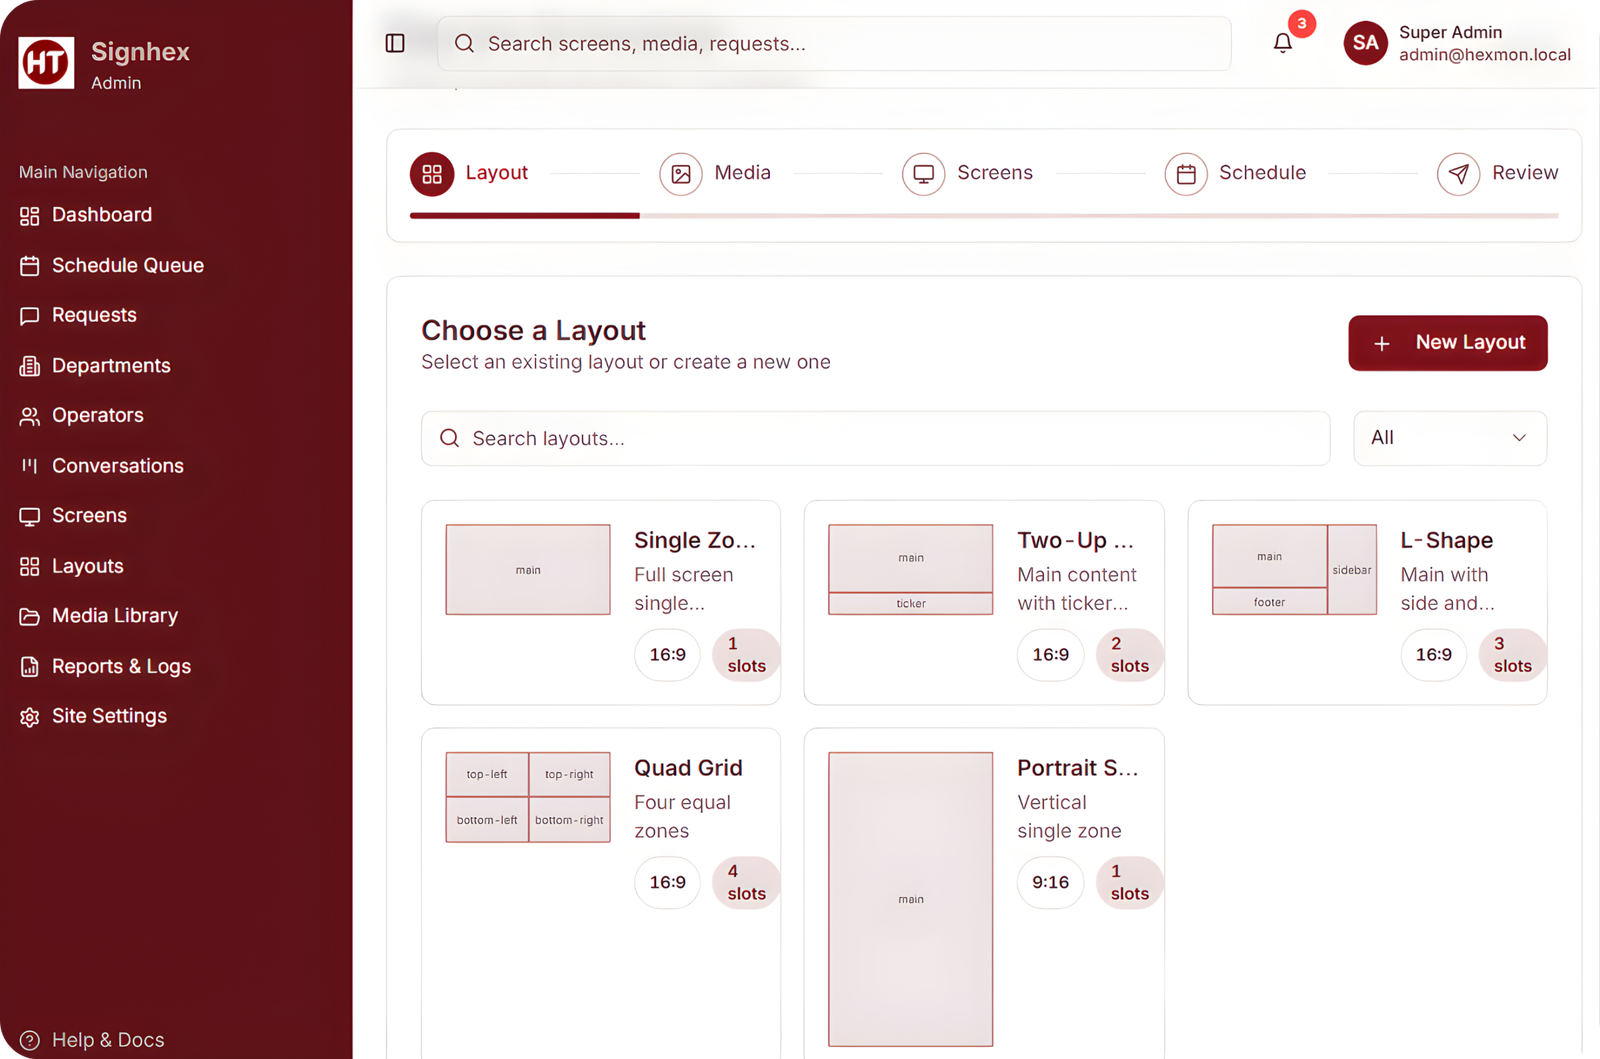
Task: Go to Media Library in the sidebar
Action: click(x=114, y=616)
